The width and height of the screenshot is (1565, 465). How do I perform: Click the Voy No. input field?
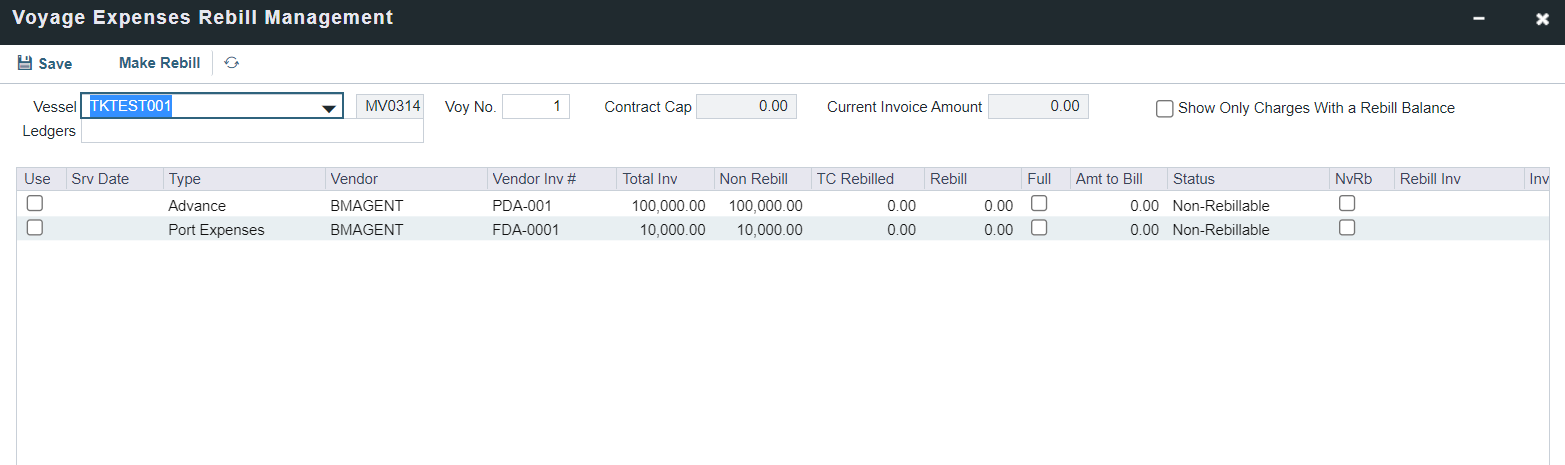pyautogui.click(x=535, y=106)
